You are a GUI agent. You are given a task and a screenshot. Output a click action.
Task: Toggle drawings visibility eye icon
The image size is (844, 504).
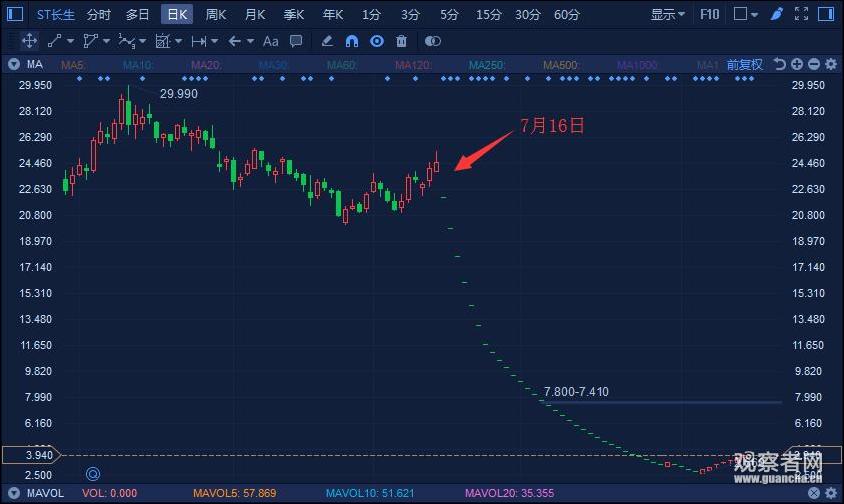(x=377, y=41)
